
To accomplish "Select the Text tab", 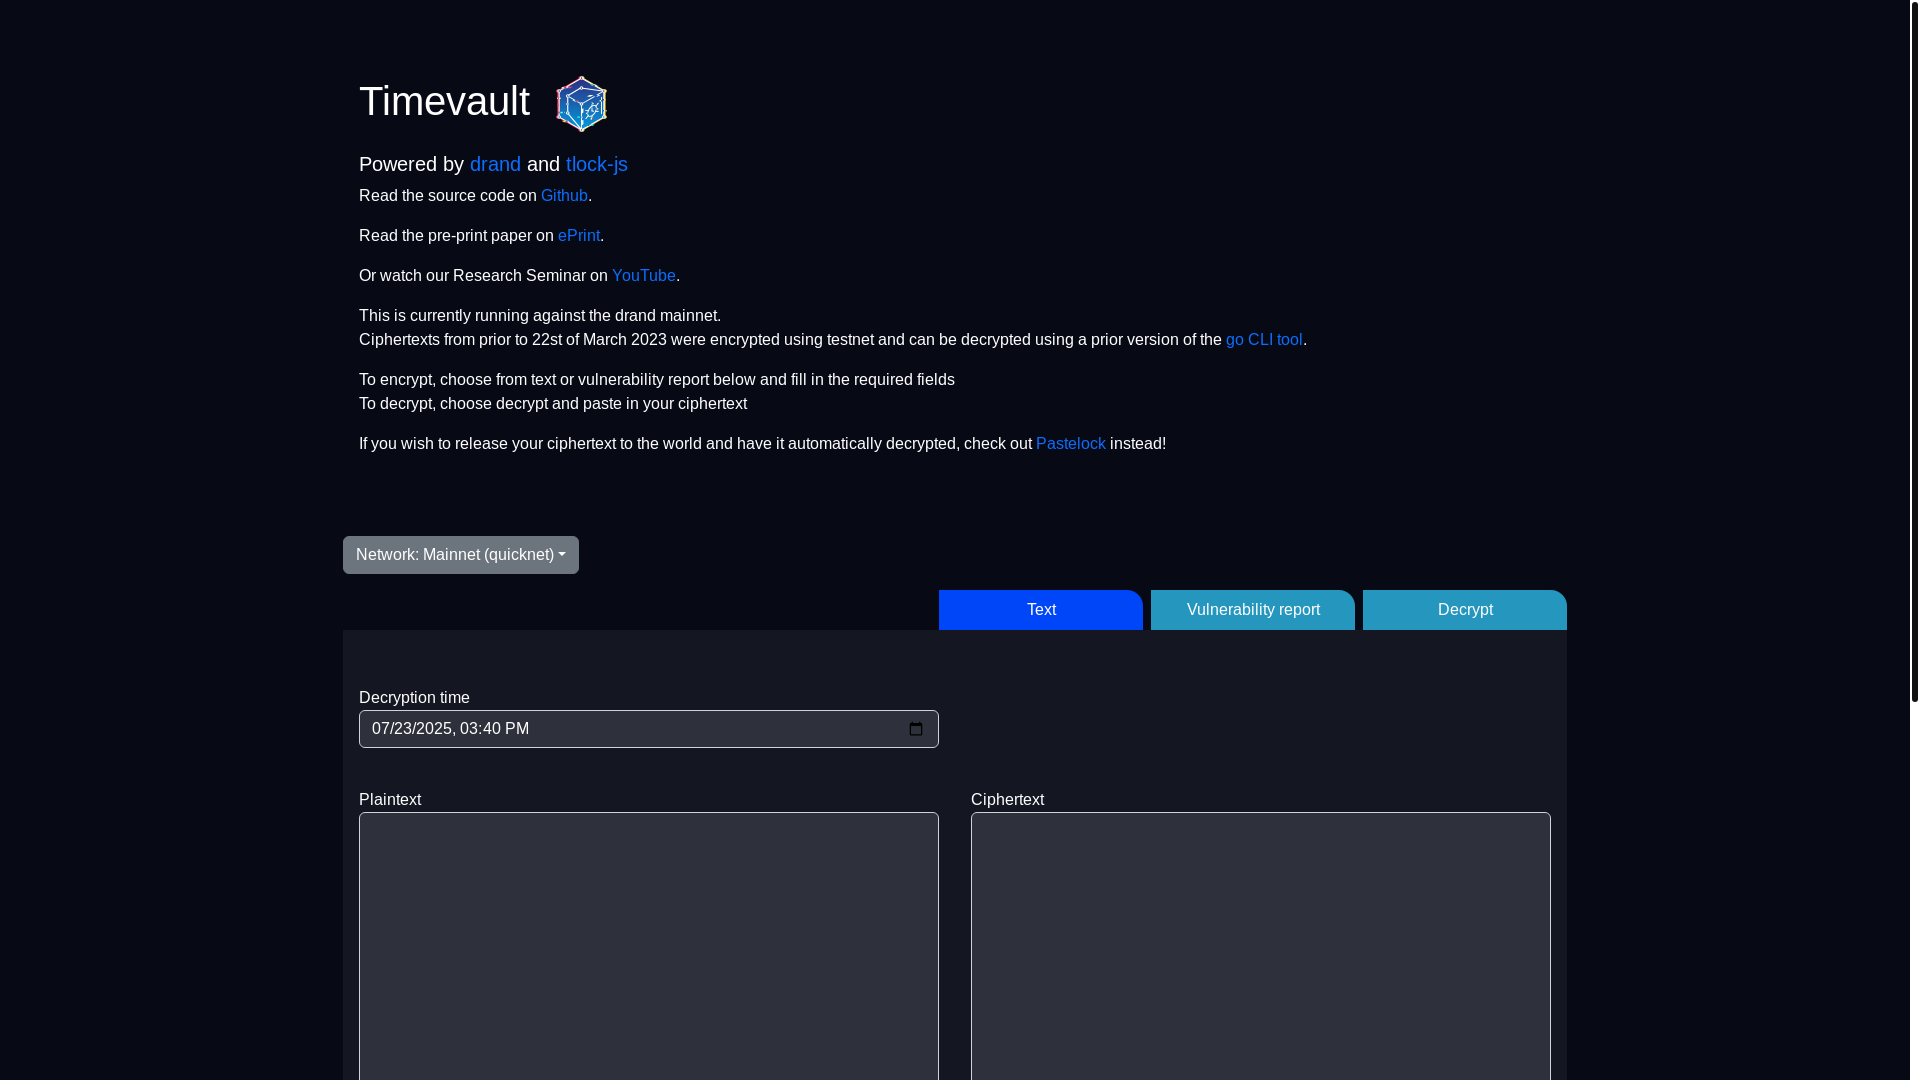I will coord(1041,610).
